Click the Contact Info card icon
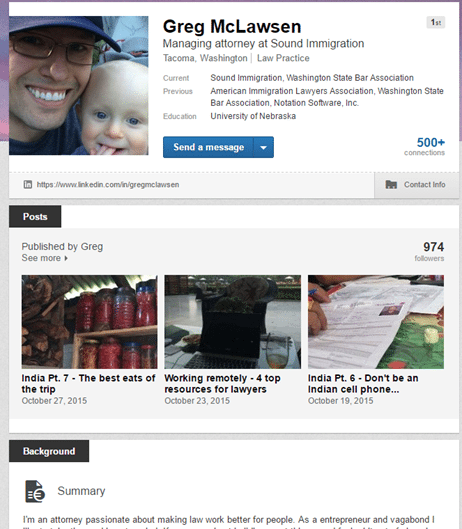Viewport: 462px width, 529px height. coord(391,185)
